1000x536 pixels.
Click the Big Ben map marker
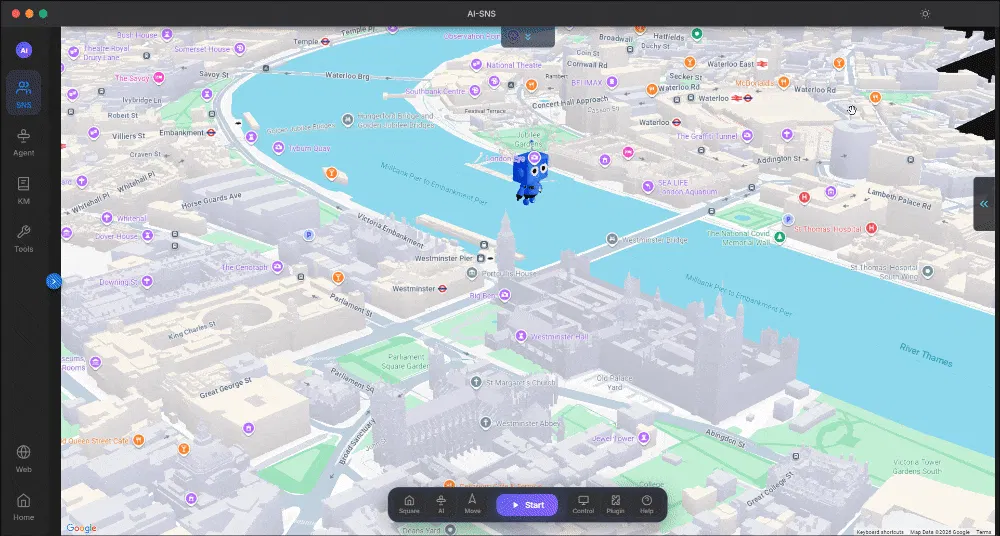pos(504,295)
